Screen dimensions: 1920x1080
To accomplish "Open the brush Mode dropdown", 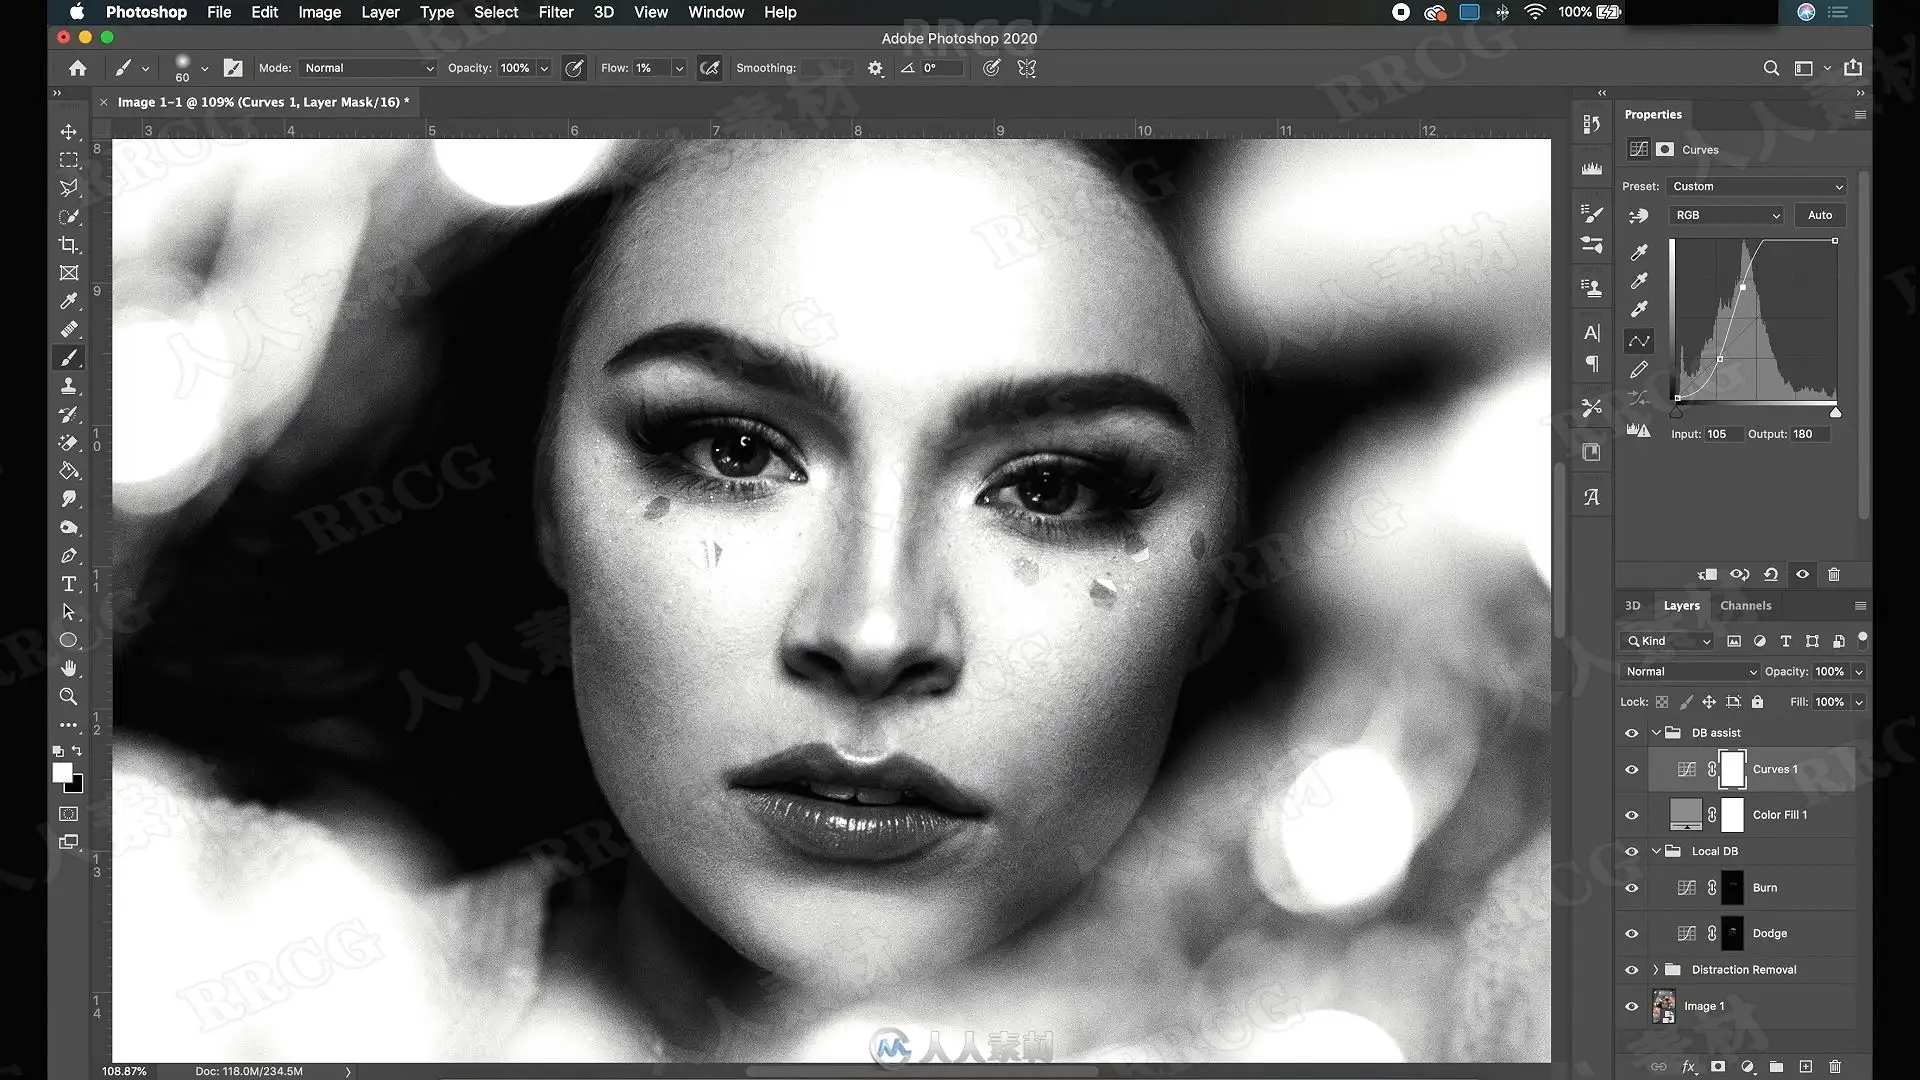I will [x=368, y=68].
